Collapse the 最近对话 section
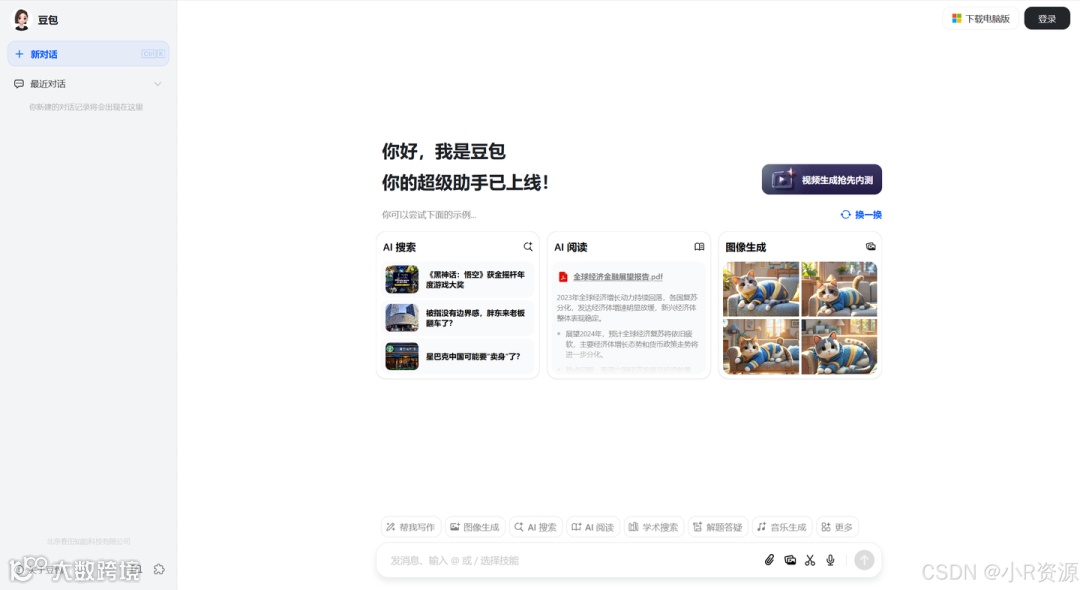Viewport: 1080px width, 590px height. (158, 83)
